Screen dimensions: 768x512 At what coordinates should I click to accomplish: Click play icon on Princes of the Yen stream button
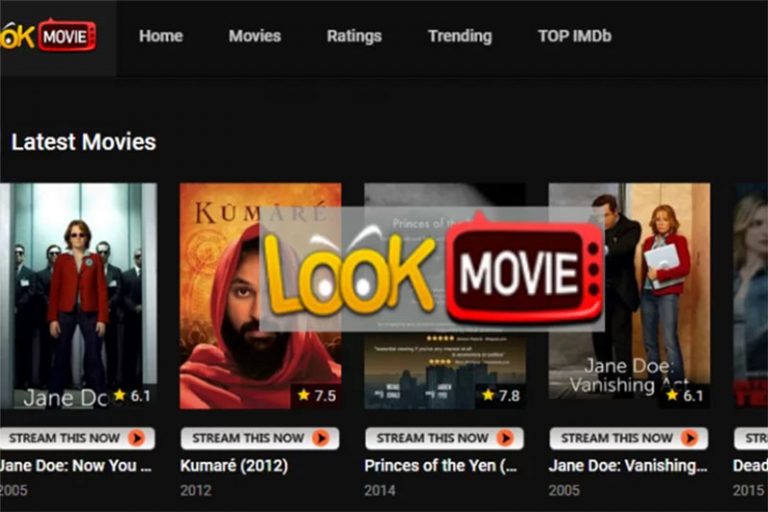pos(505,438)
